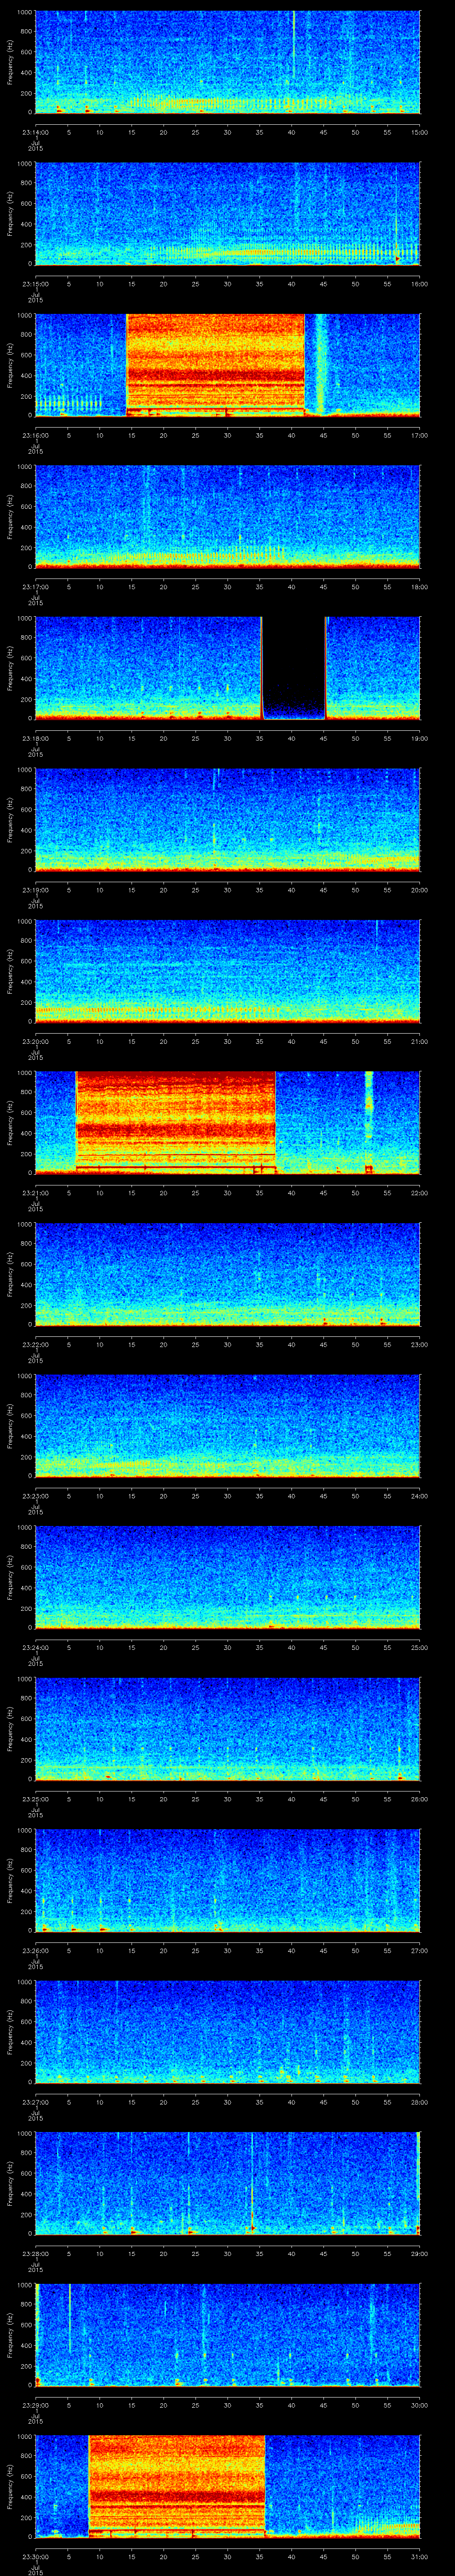Click the 23:19:00 start time label
The height and width of the screenshot is (2576, 455).
(x=35, y=890)
